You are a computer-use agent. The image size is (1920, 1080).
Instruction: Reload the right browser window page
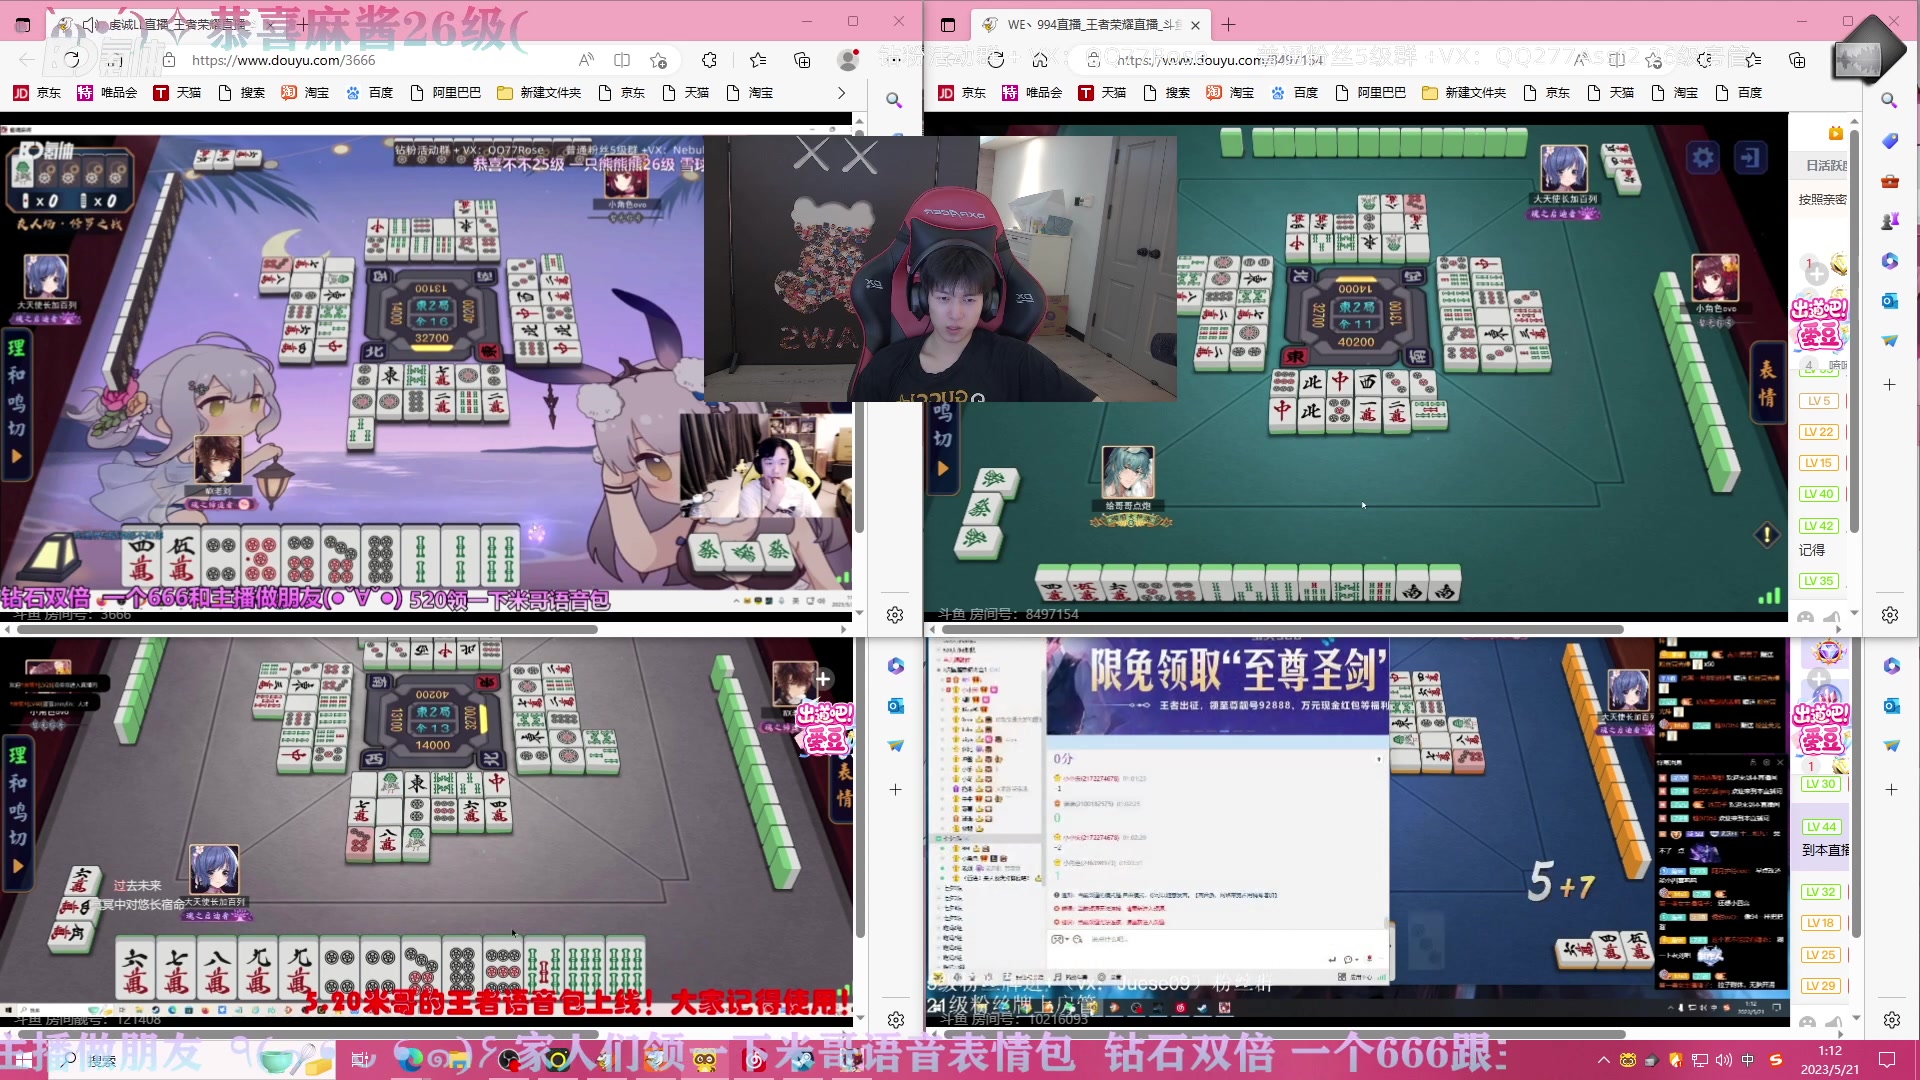point(996,60)
